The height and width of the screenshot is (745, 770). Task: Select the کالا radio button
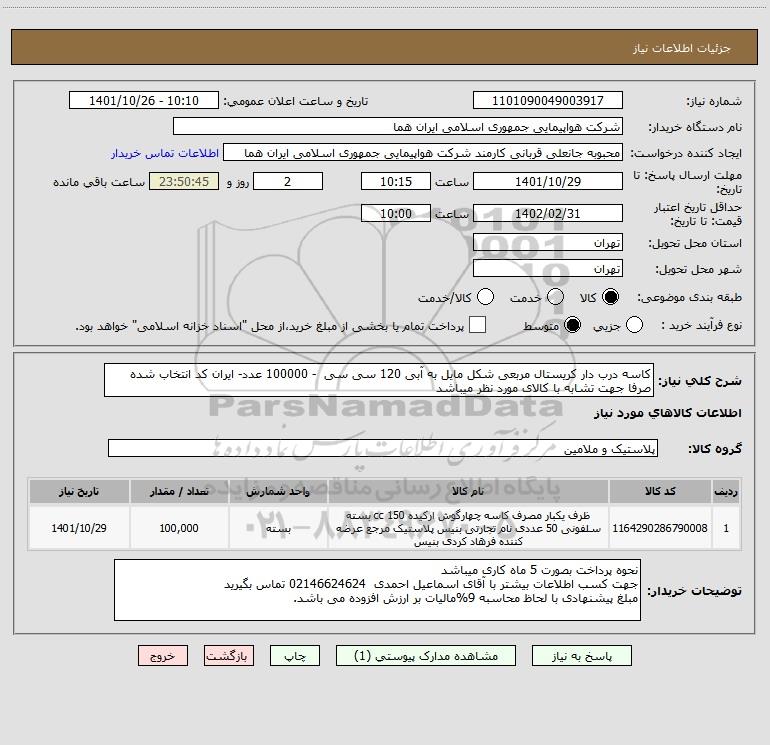tap(610, 297)
